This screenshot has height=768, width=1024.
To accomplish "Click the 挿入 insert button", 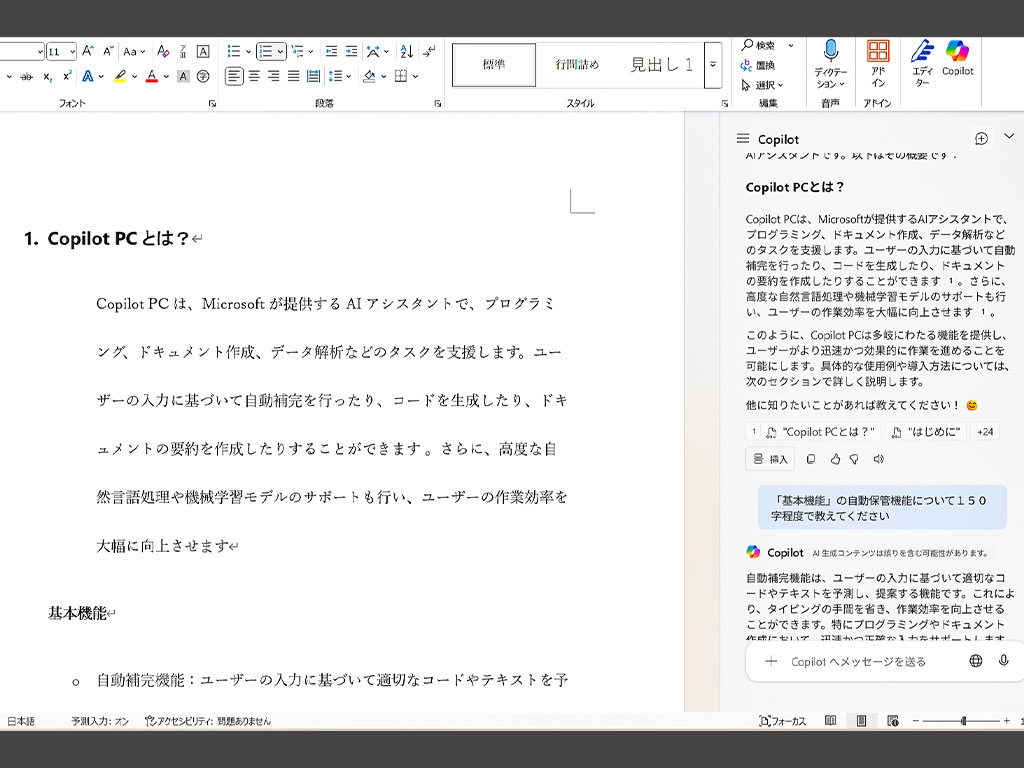I will pos(770,459).
